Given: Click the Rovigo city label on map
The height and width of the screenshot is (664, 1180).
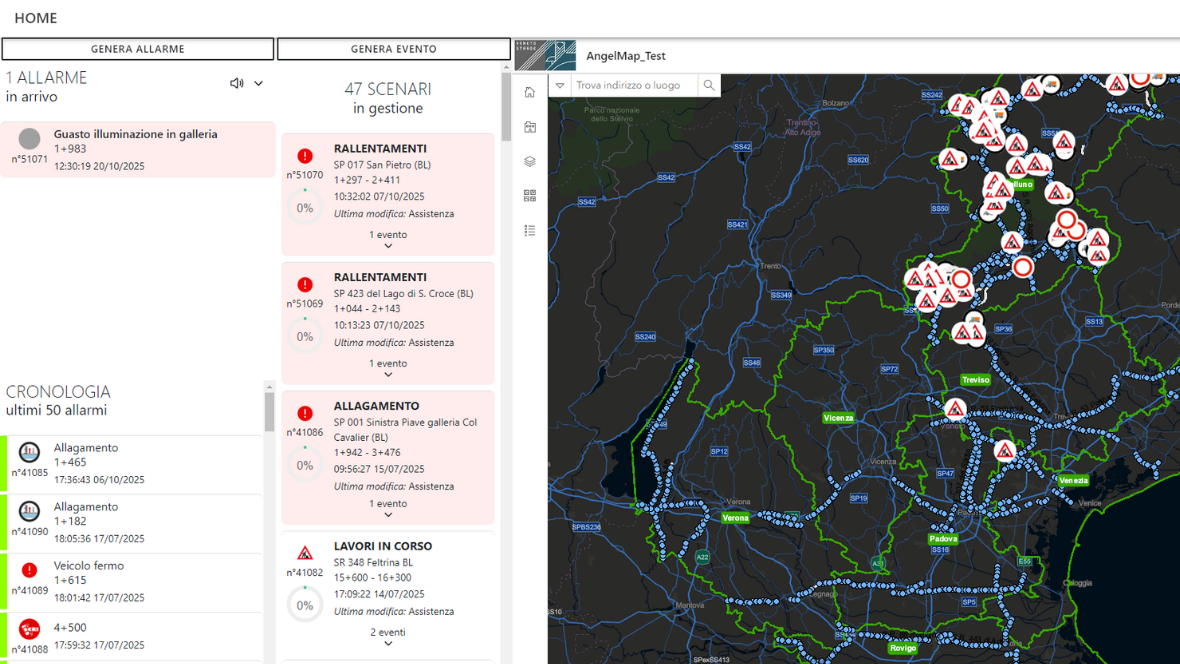Looking at the screenshot, I should coord(902,648).
